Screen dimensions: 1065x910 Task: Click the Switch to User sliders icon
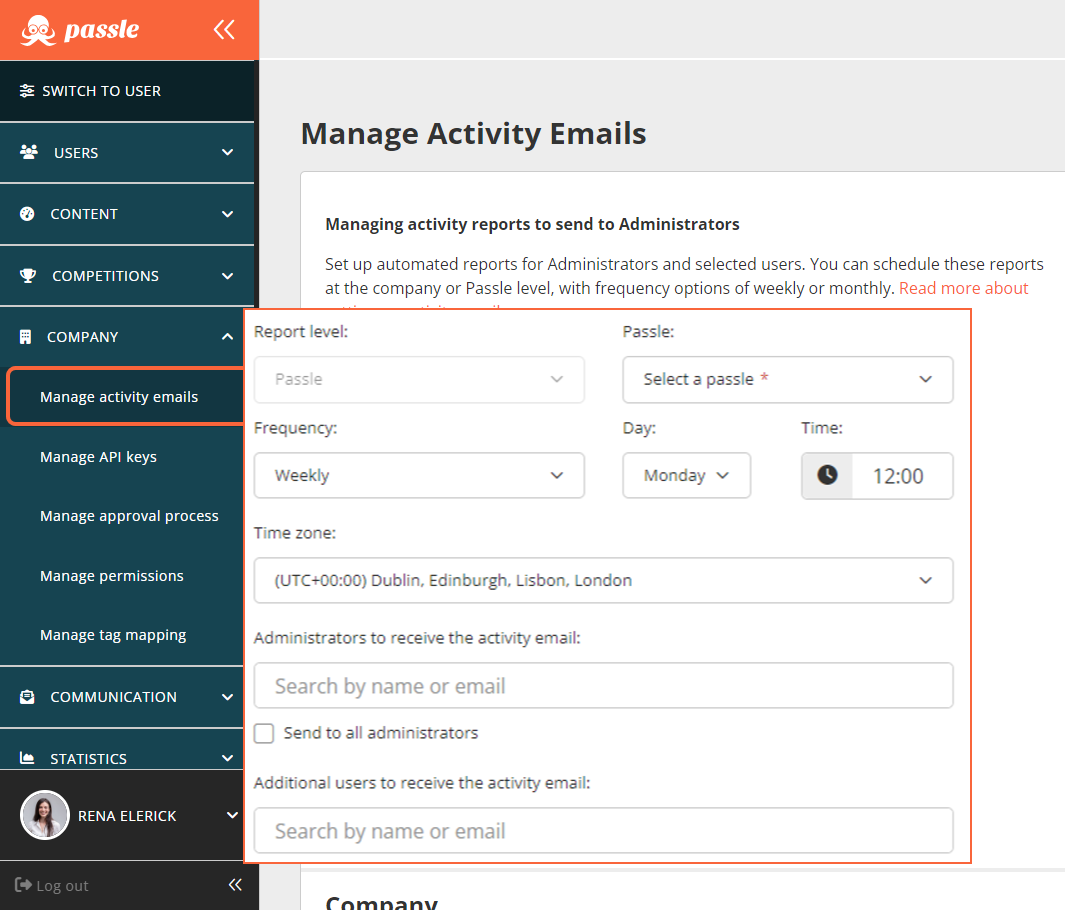point(26,91)
